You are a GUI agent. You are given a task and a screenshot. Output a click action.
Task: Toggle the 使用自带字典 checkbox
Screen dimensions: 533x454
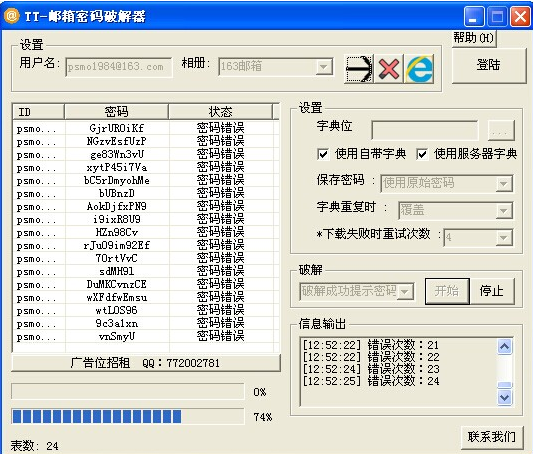(323, 154)
